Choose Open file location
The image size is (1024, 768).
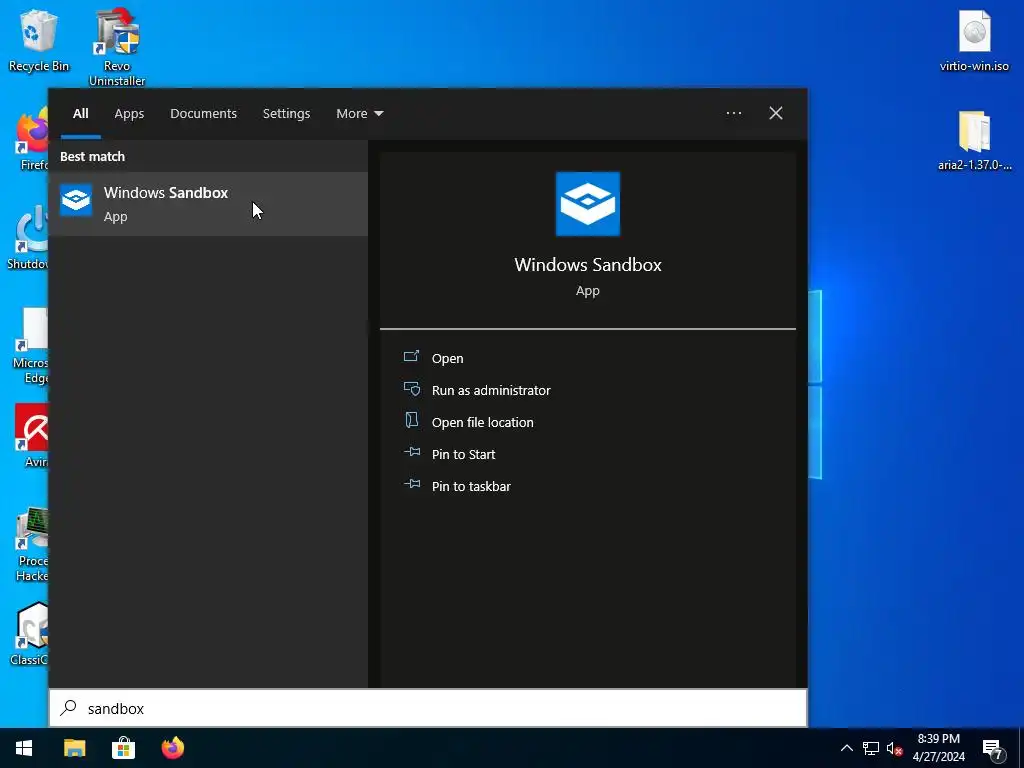[x=483, y=423]
